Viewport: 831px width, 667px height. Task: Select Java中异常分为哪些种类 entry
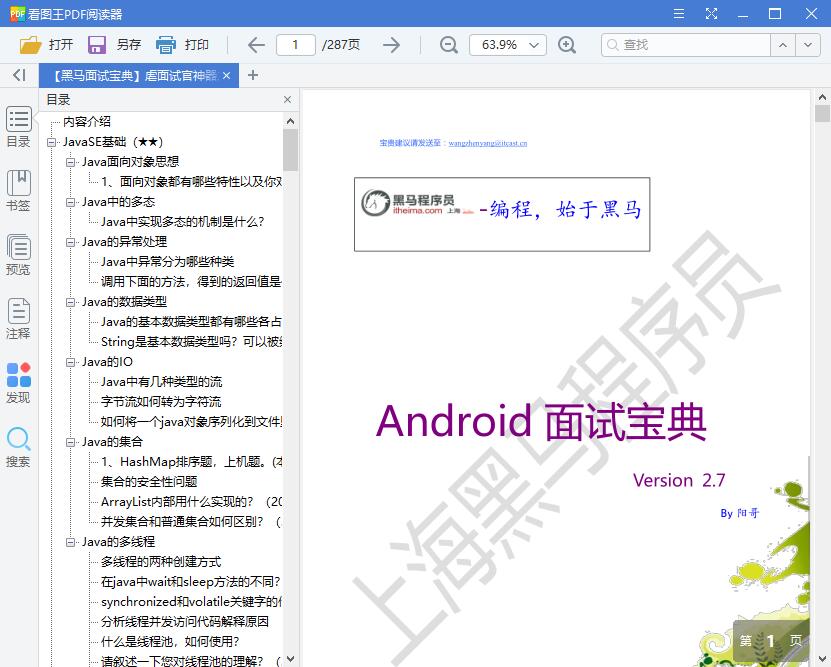[x=167, y=262]
